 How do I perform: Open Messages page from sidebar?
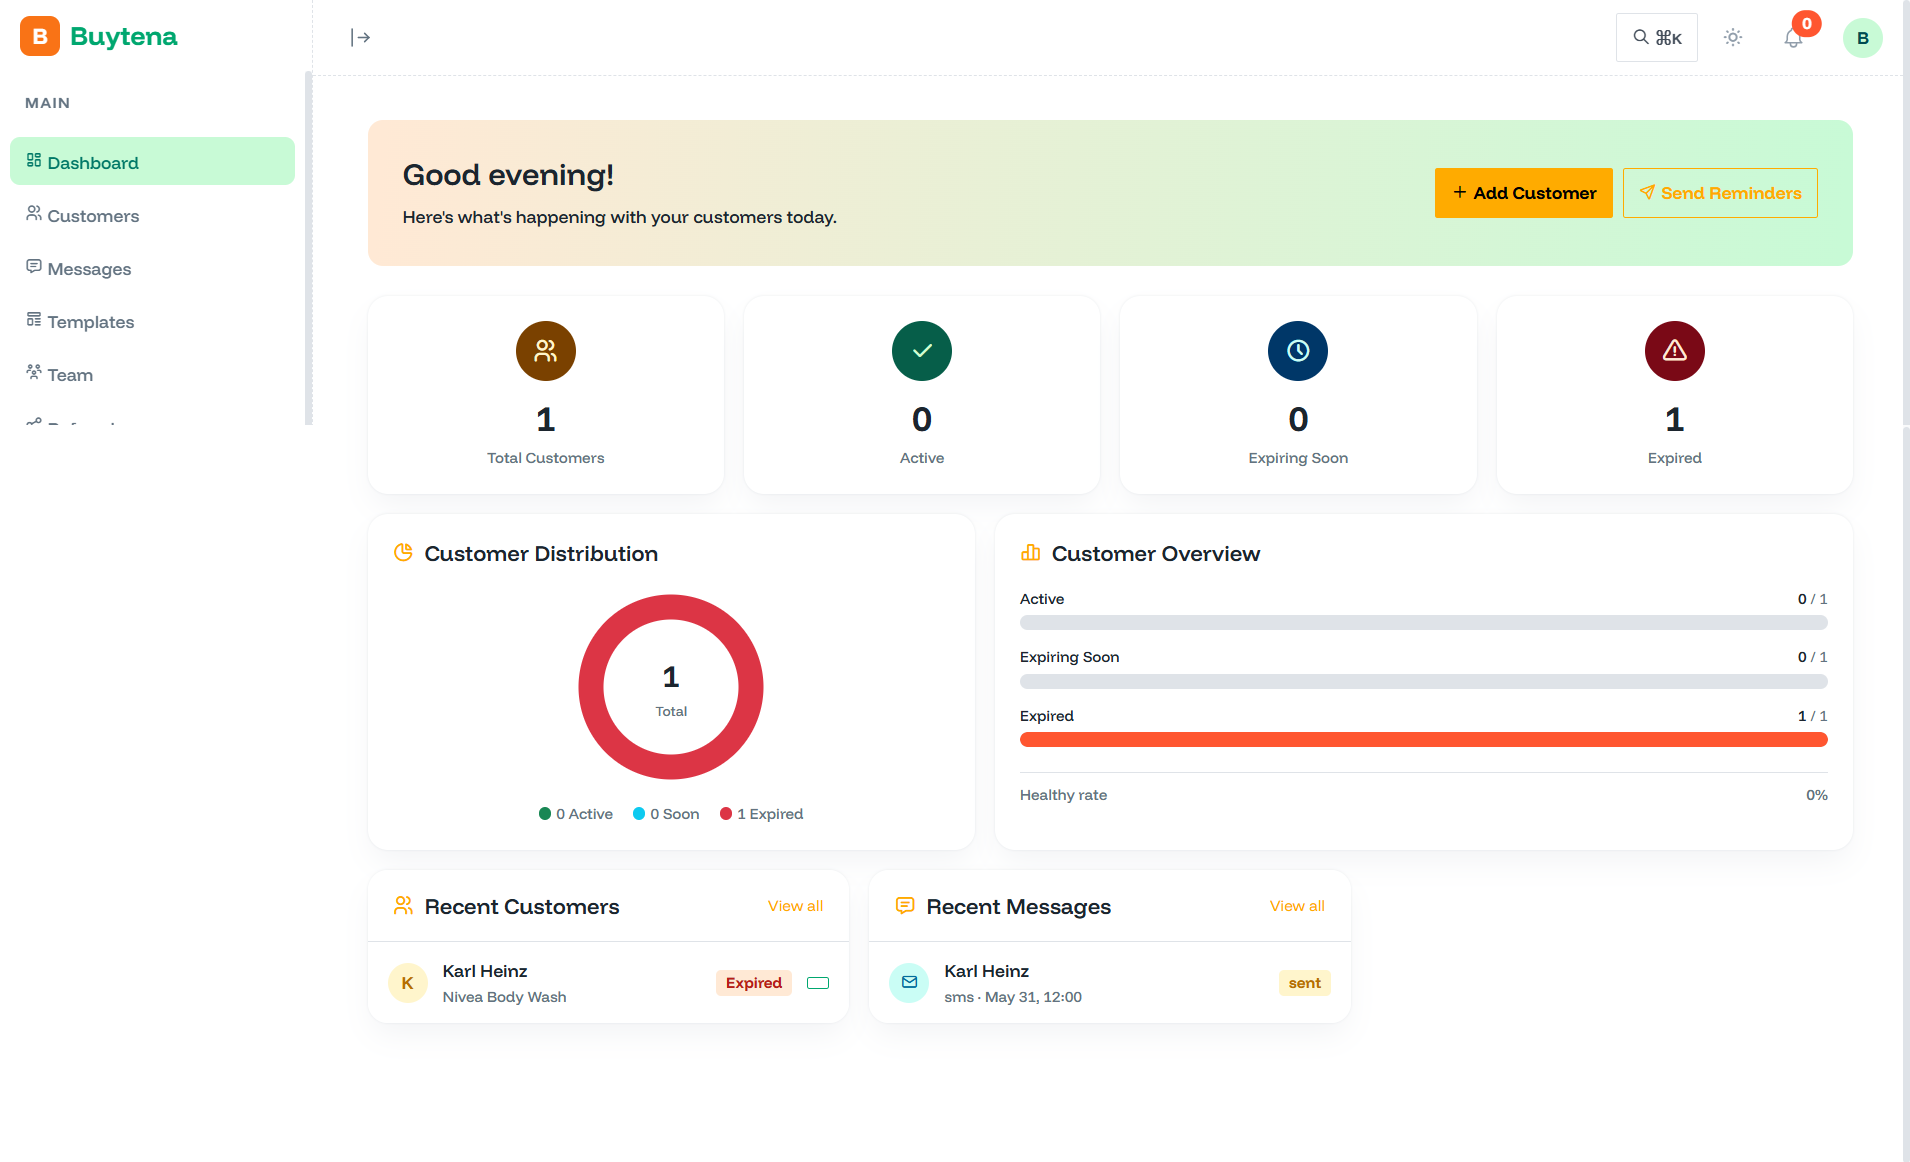pyautogui.click(x=152, y=268)
